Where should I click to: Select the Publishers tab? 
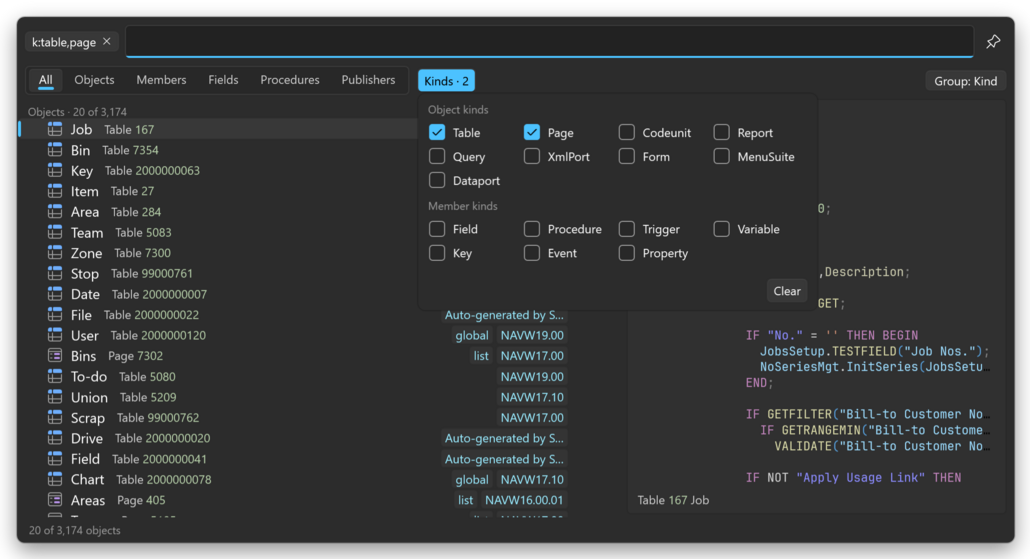[x=368, y=80]
